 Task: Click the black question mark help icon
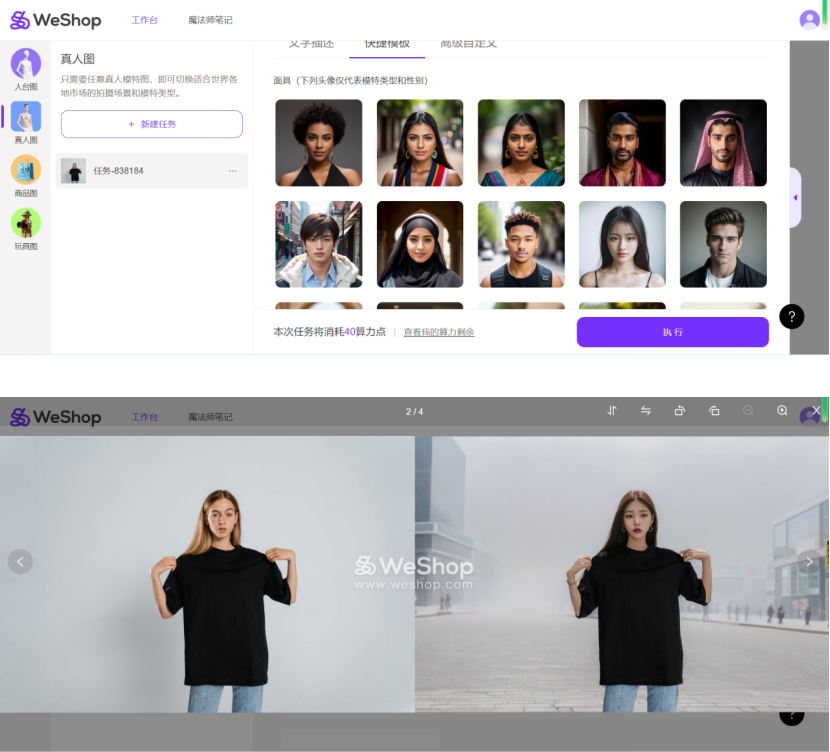(791, 316)
